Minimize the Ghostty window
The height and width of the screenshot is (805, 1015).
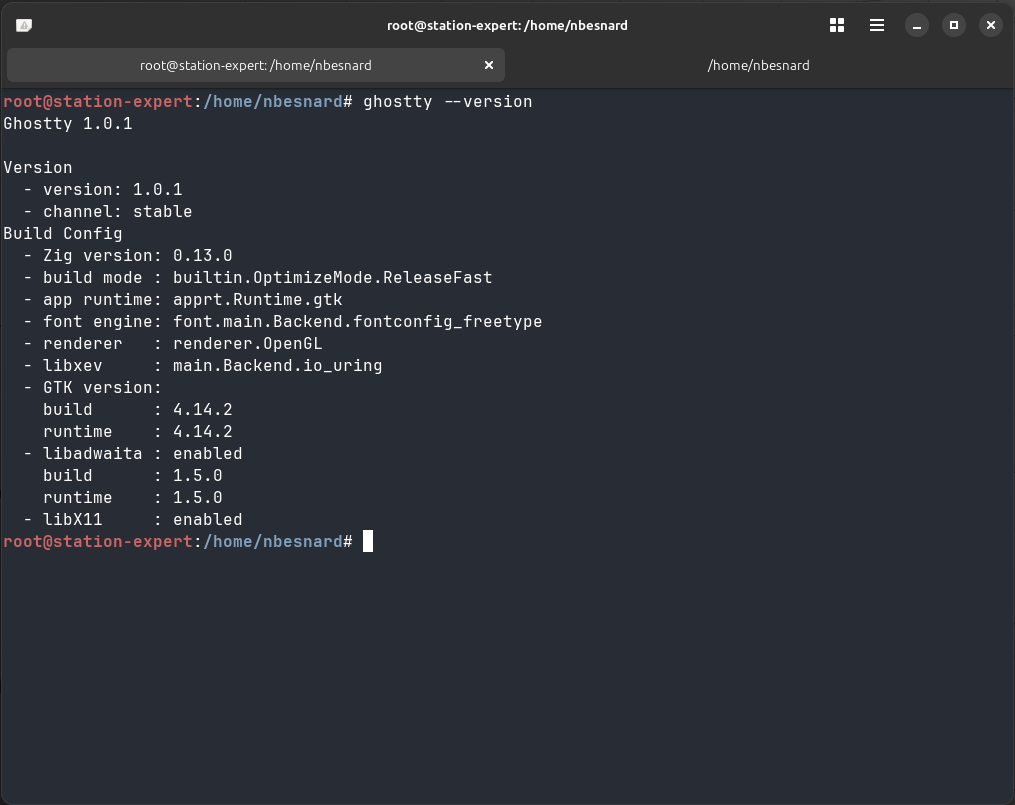pos(917,25)
